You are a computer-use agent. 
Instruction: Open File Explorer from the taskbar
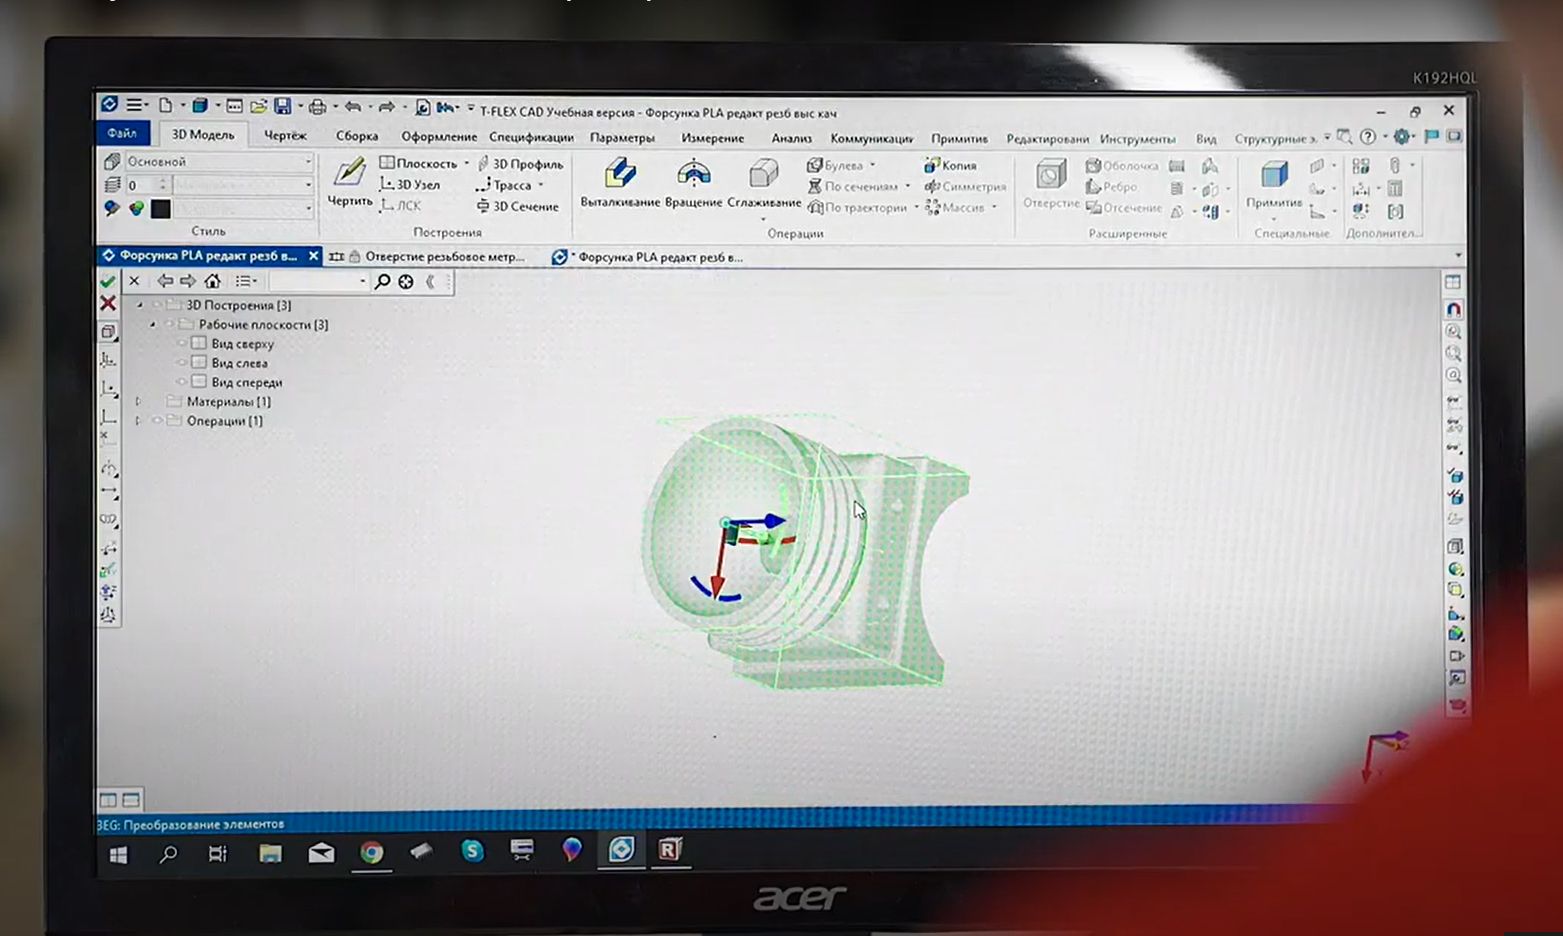click(x=270, y=853)
